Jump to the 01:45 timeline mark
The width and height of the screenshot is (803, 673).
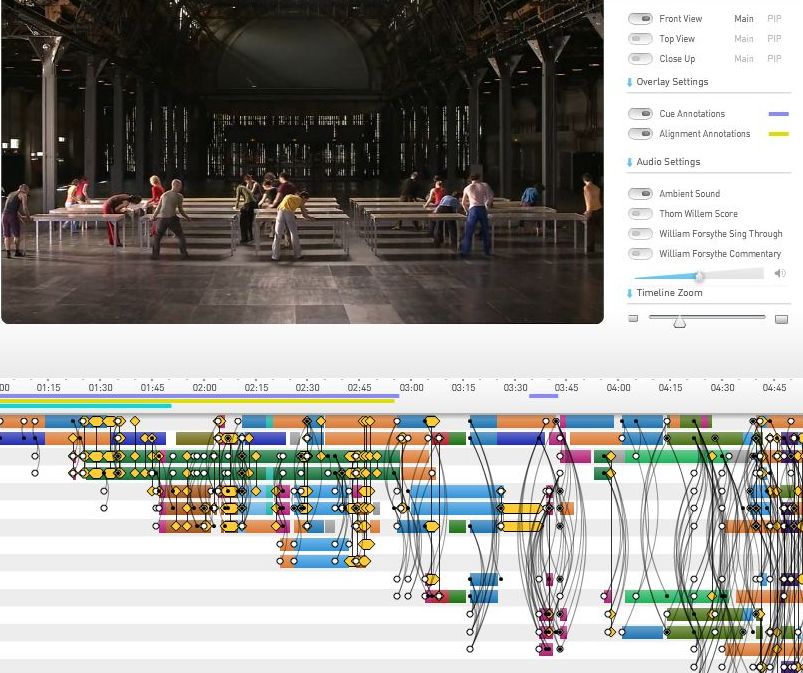pyautogui.click(x=153, y=388)
